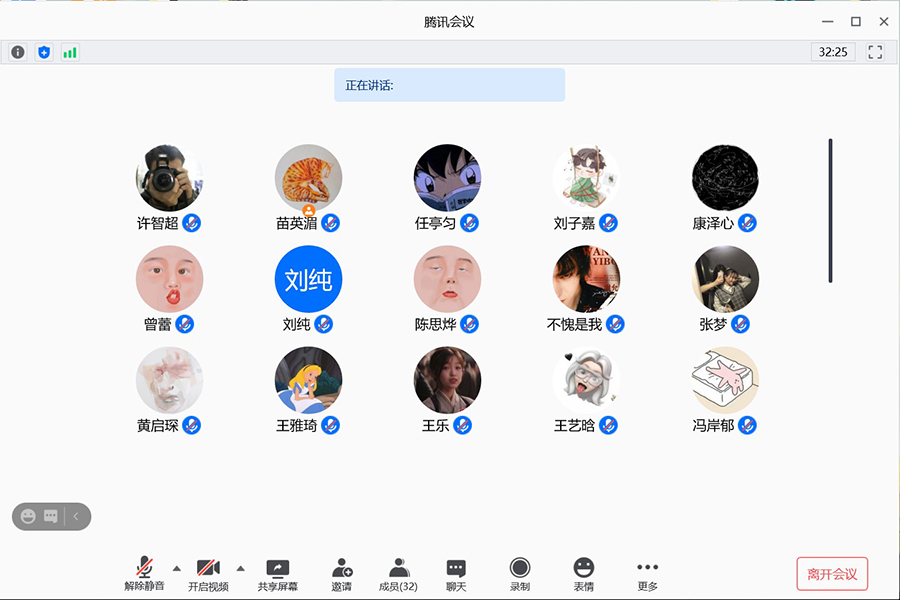
Task: Click the muted mic icon beside 王艺晗
Action: 608,425
